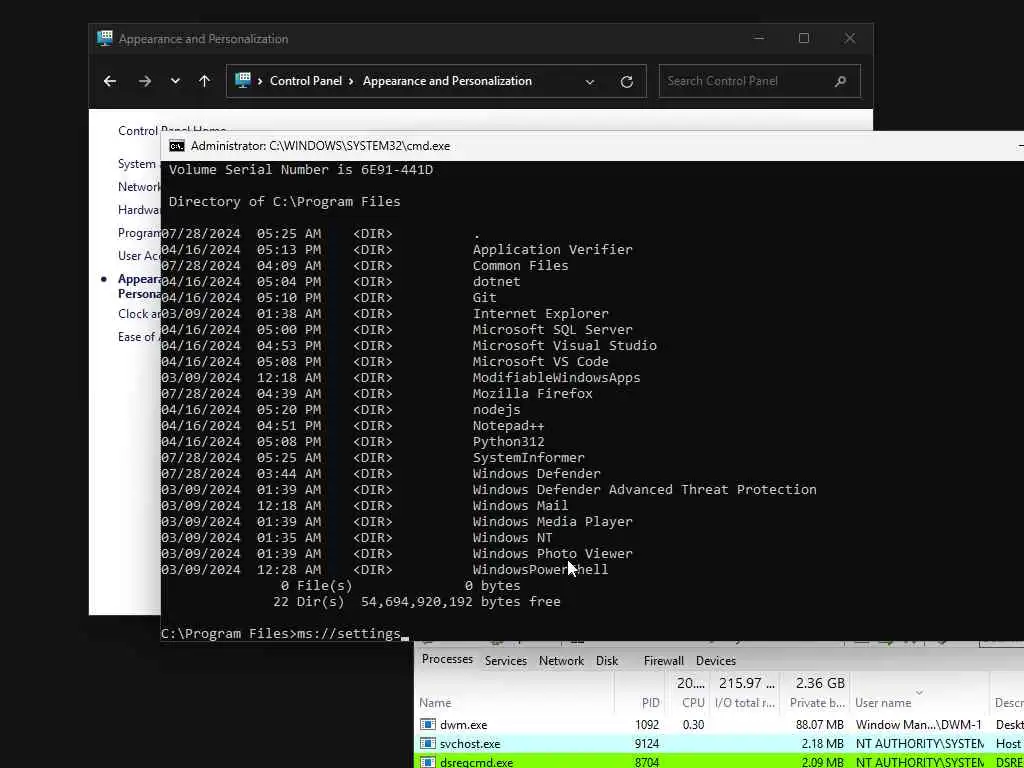Click the Back arrow in Control Panel
This screenshot has width=1024, height=768.
click(110, 81)
